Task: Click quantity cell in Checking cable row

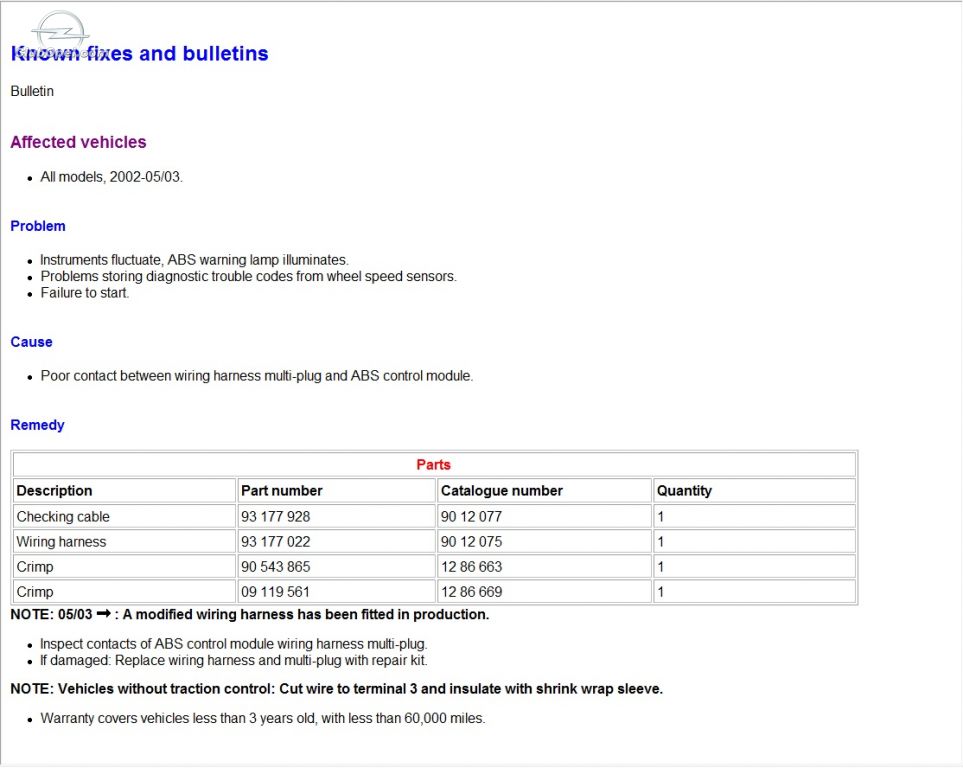Action: pos(755,517)
